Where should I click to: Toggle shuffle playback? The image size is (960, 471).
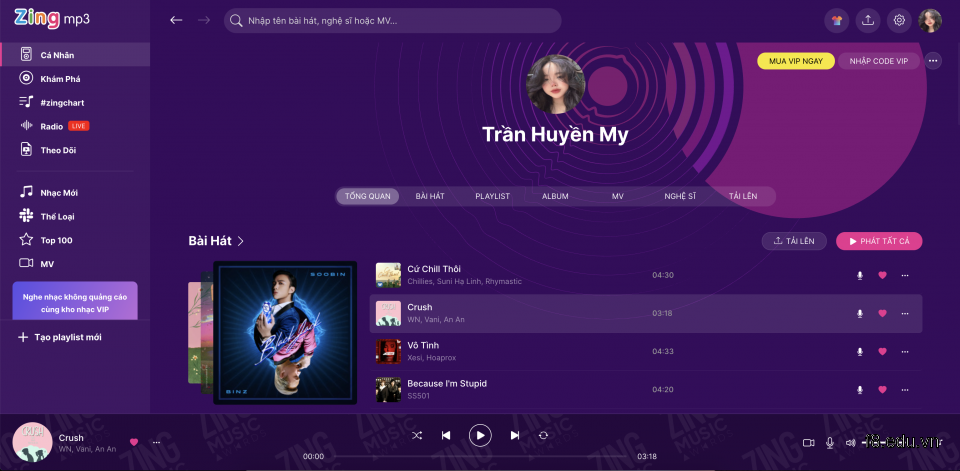(417, 435)
